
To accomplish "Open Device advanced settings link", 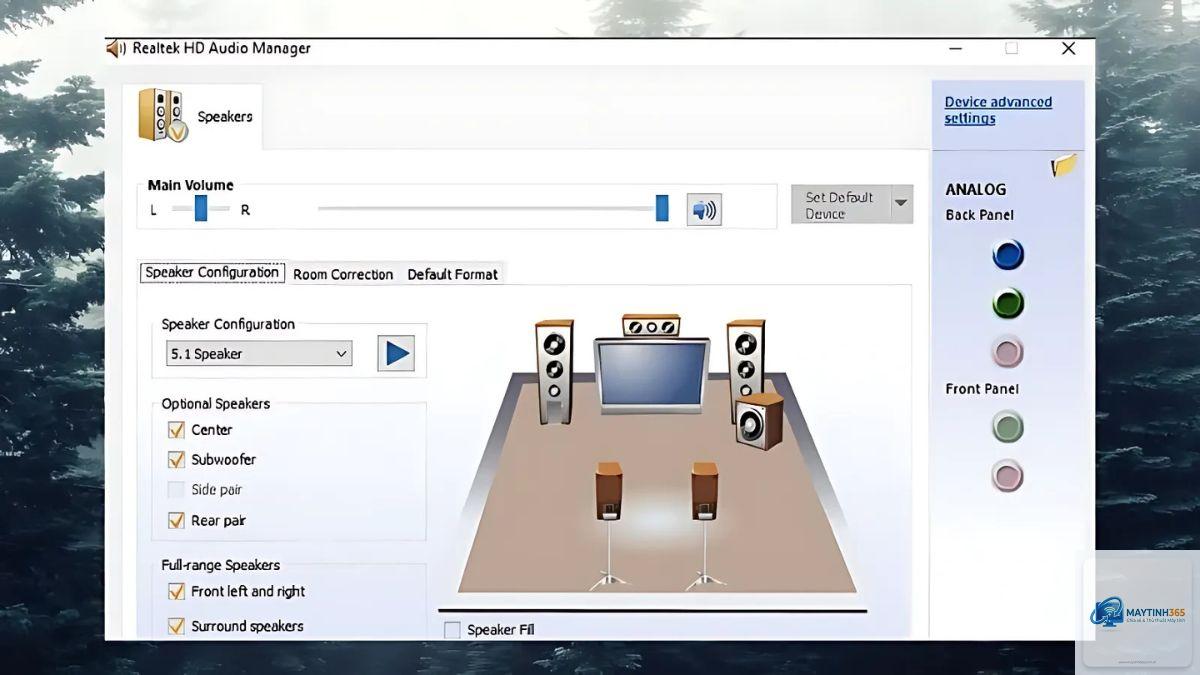I will click(x=998, y=110).
